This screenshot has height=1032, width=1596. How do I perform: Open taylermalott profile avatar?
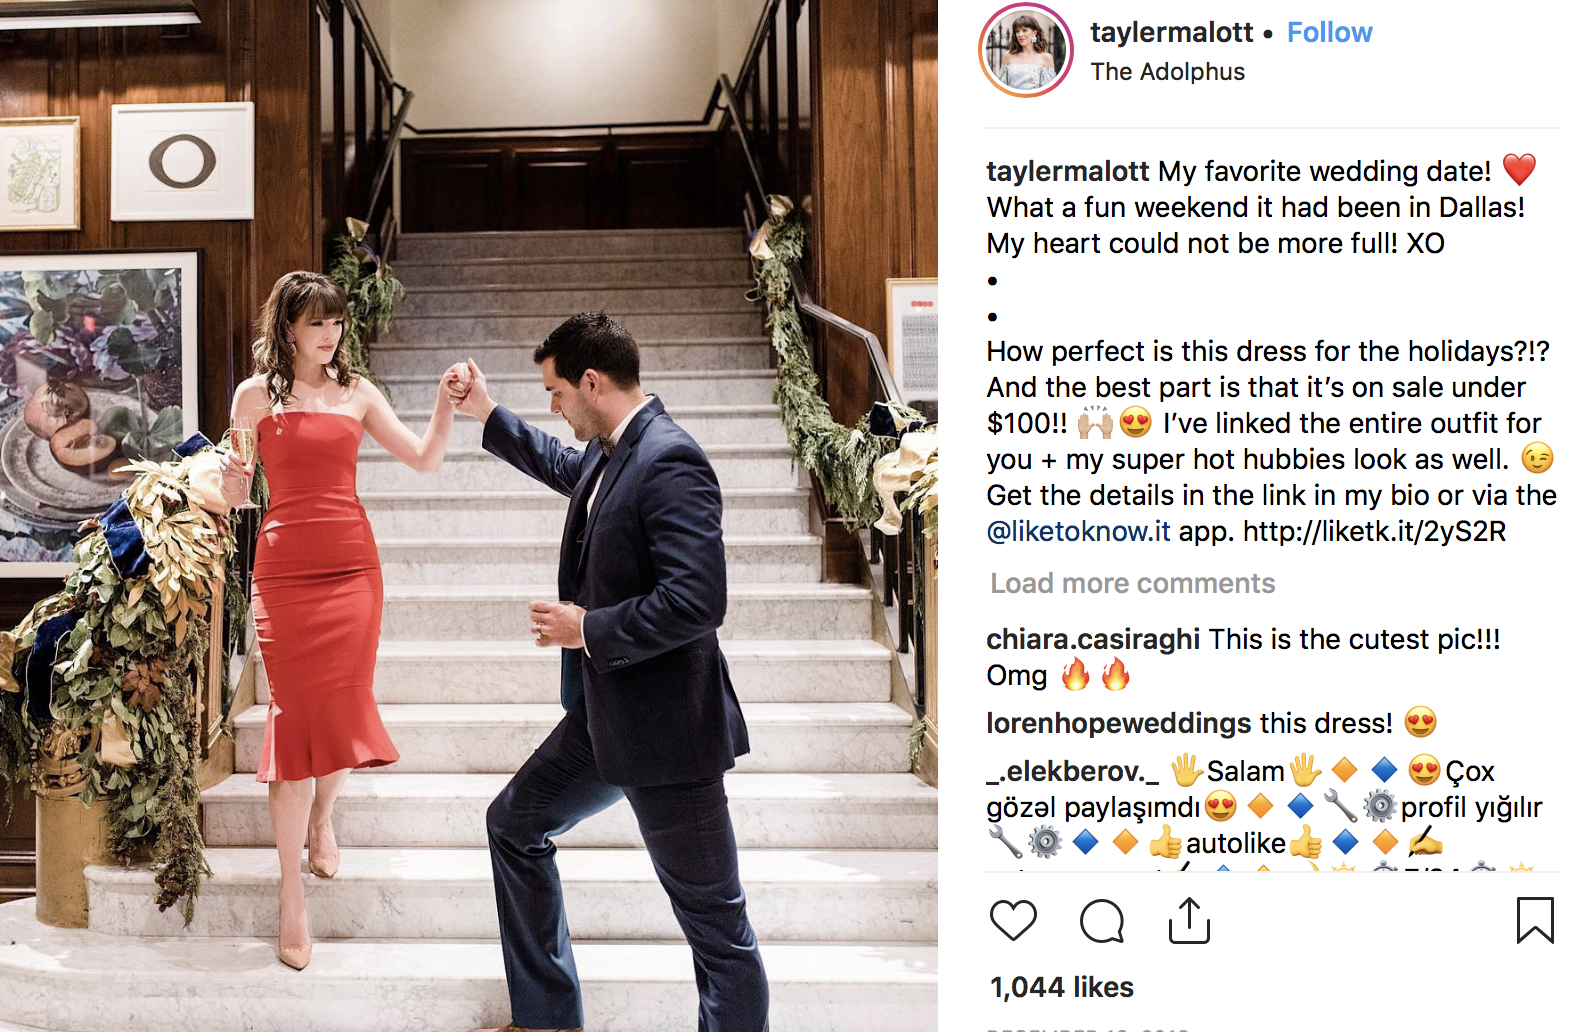pyautogui.click(x=1026, y=50)
